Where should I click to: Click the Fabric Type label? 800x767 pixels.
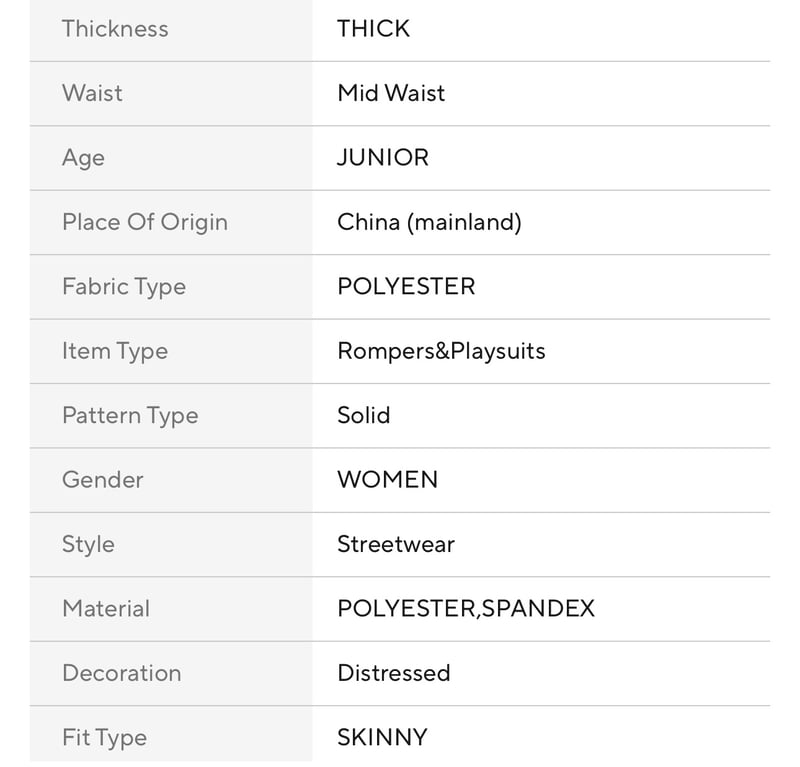124,287
